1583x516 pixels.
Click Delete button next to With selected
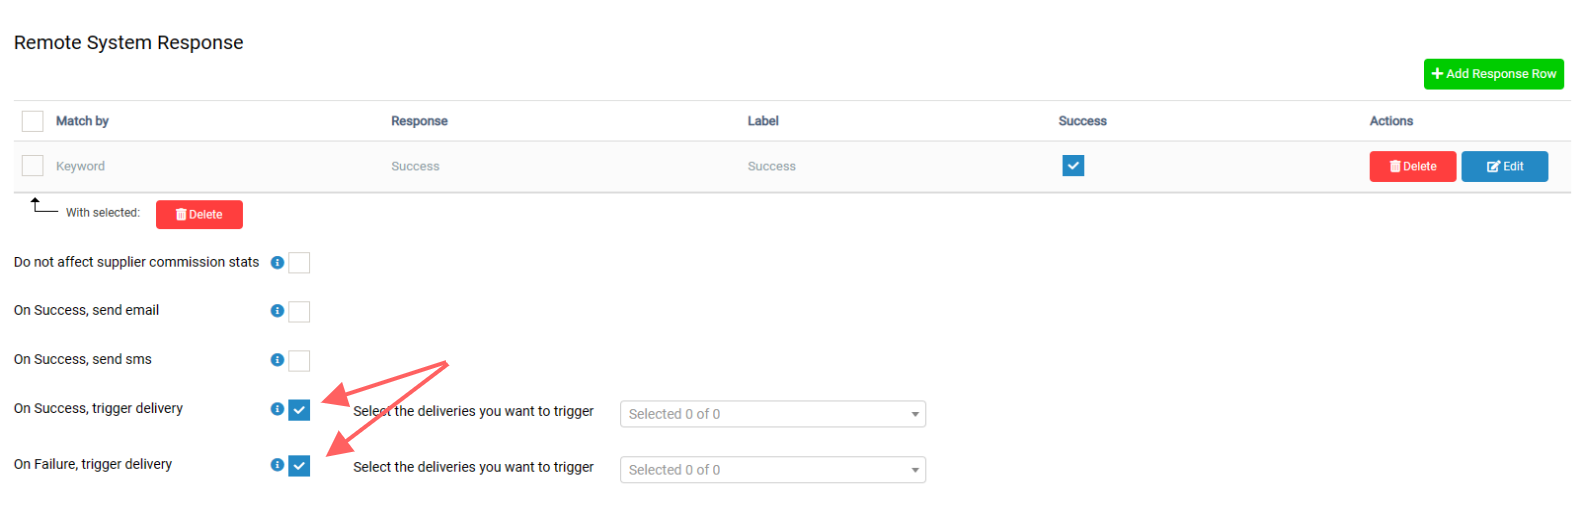coord(199,215)
